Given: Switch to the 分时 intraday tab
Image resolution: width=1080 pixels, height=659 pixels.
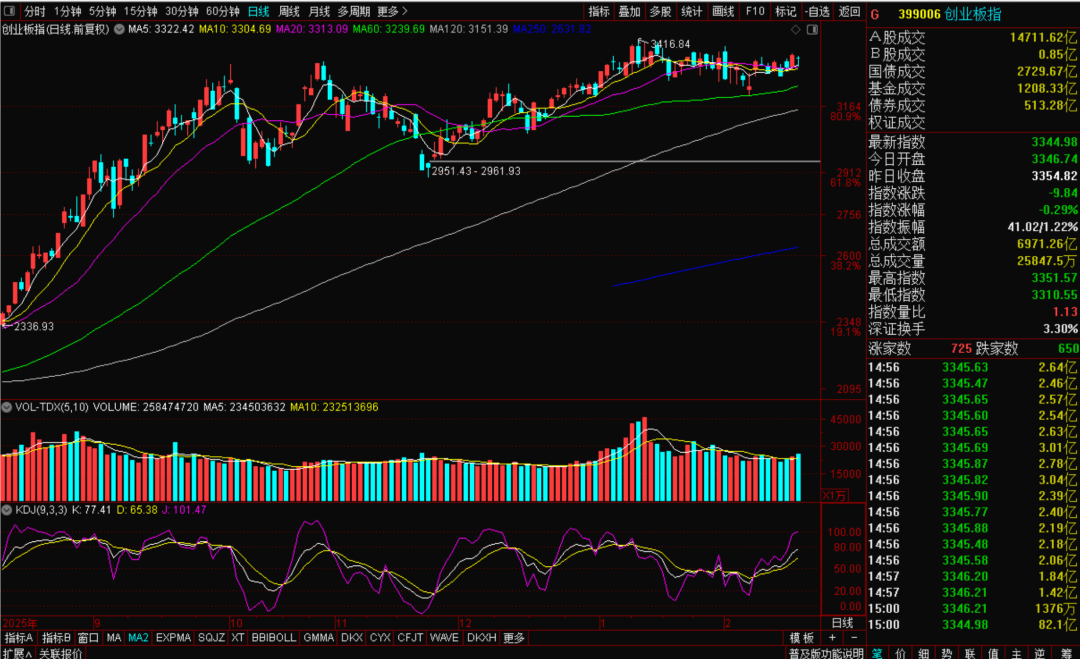Looking at the screenshot, I should point(35,11).
